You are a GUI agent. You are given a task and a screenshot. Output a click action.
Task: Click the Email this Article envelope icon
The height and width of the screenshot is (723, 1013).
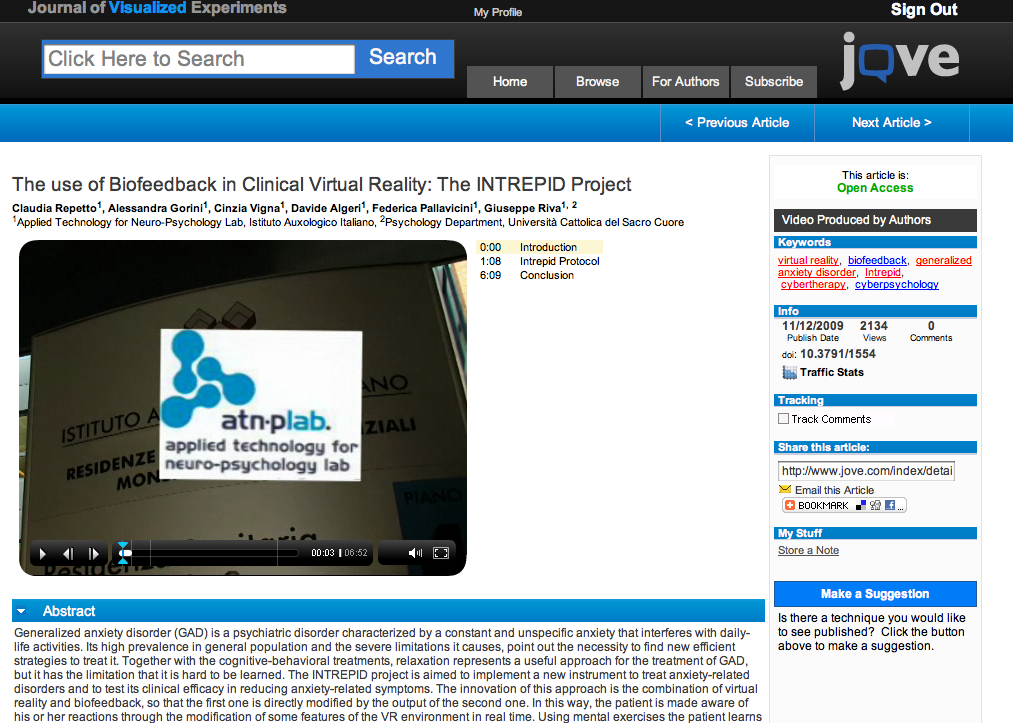click(785, 490)
